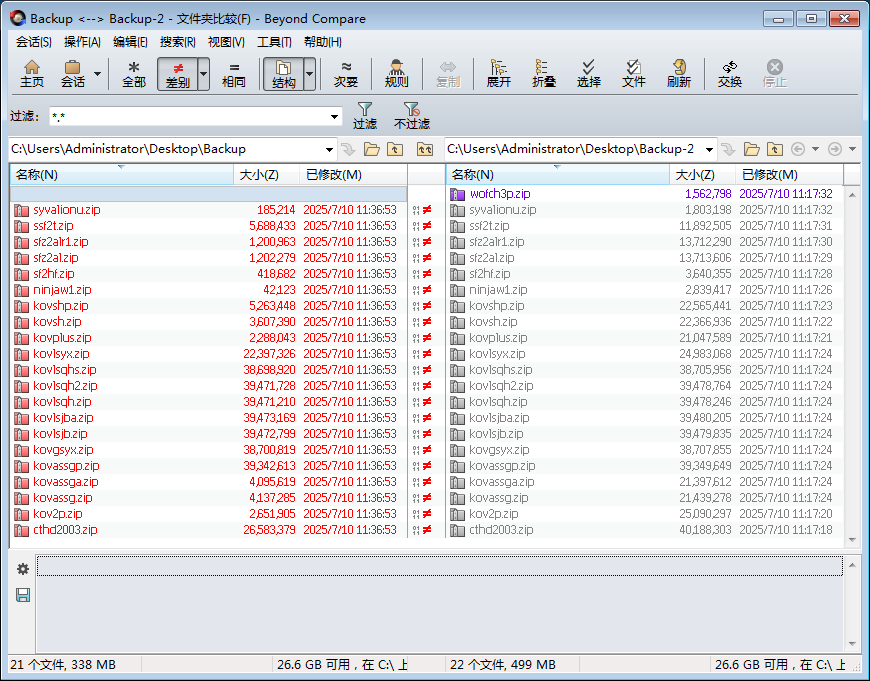The height and width of the screenshot is (681, 870).
Task: Click the left path field C:\Users\Administrator\Desktop\Backup
Action: (x=166, y=149)
